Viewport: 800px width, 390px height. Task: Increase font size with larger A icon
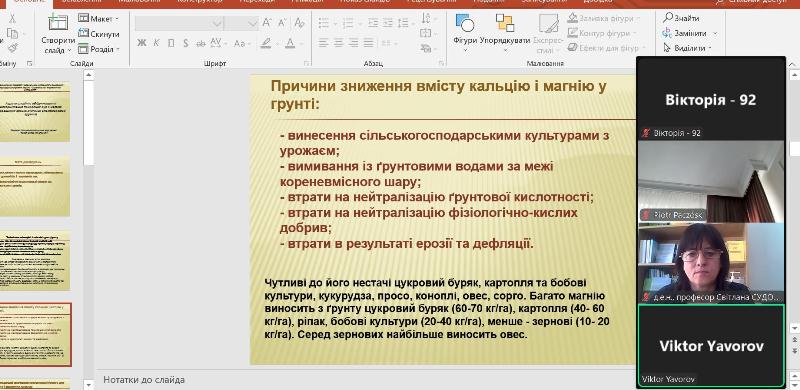pyautogui.click(x=267, y=22)
